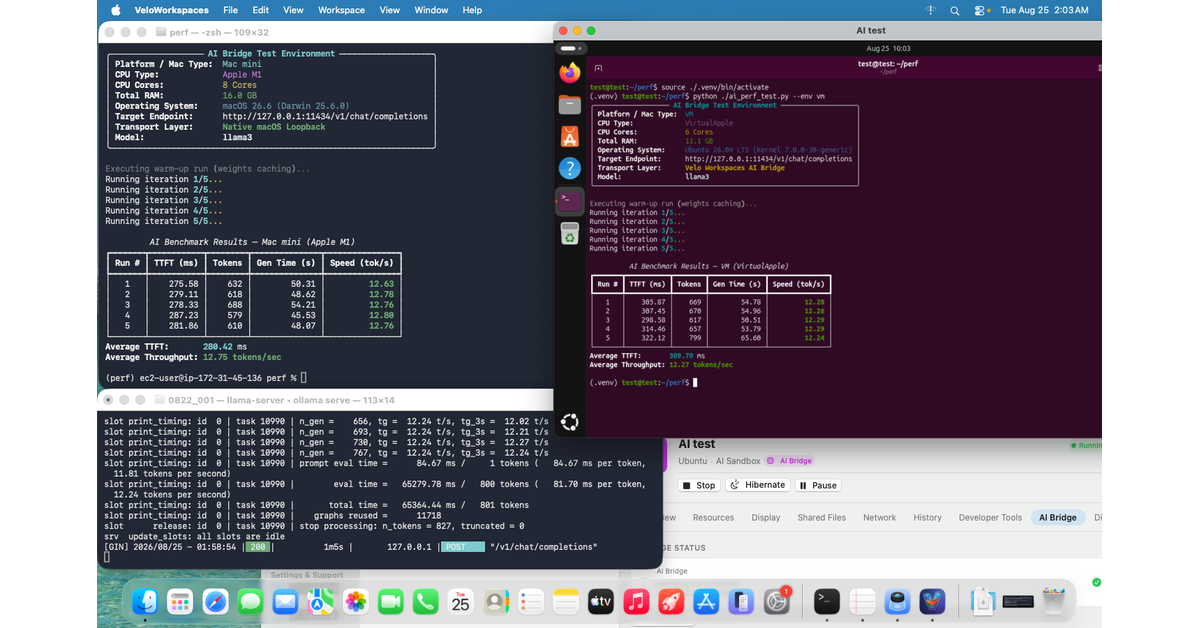Open the File menu
This screenshot has height=628, width=1200.
(231, 10)
